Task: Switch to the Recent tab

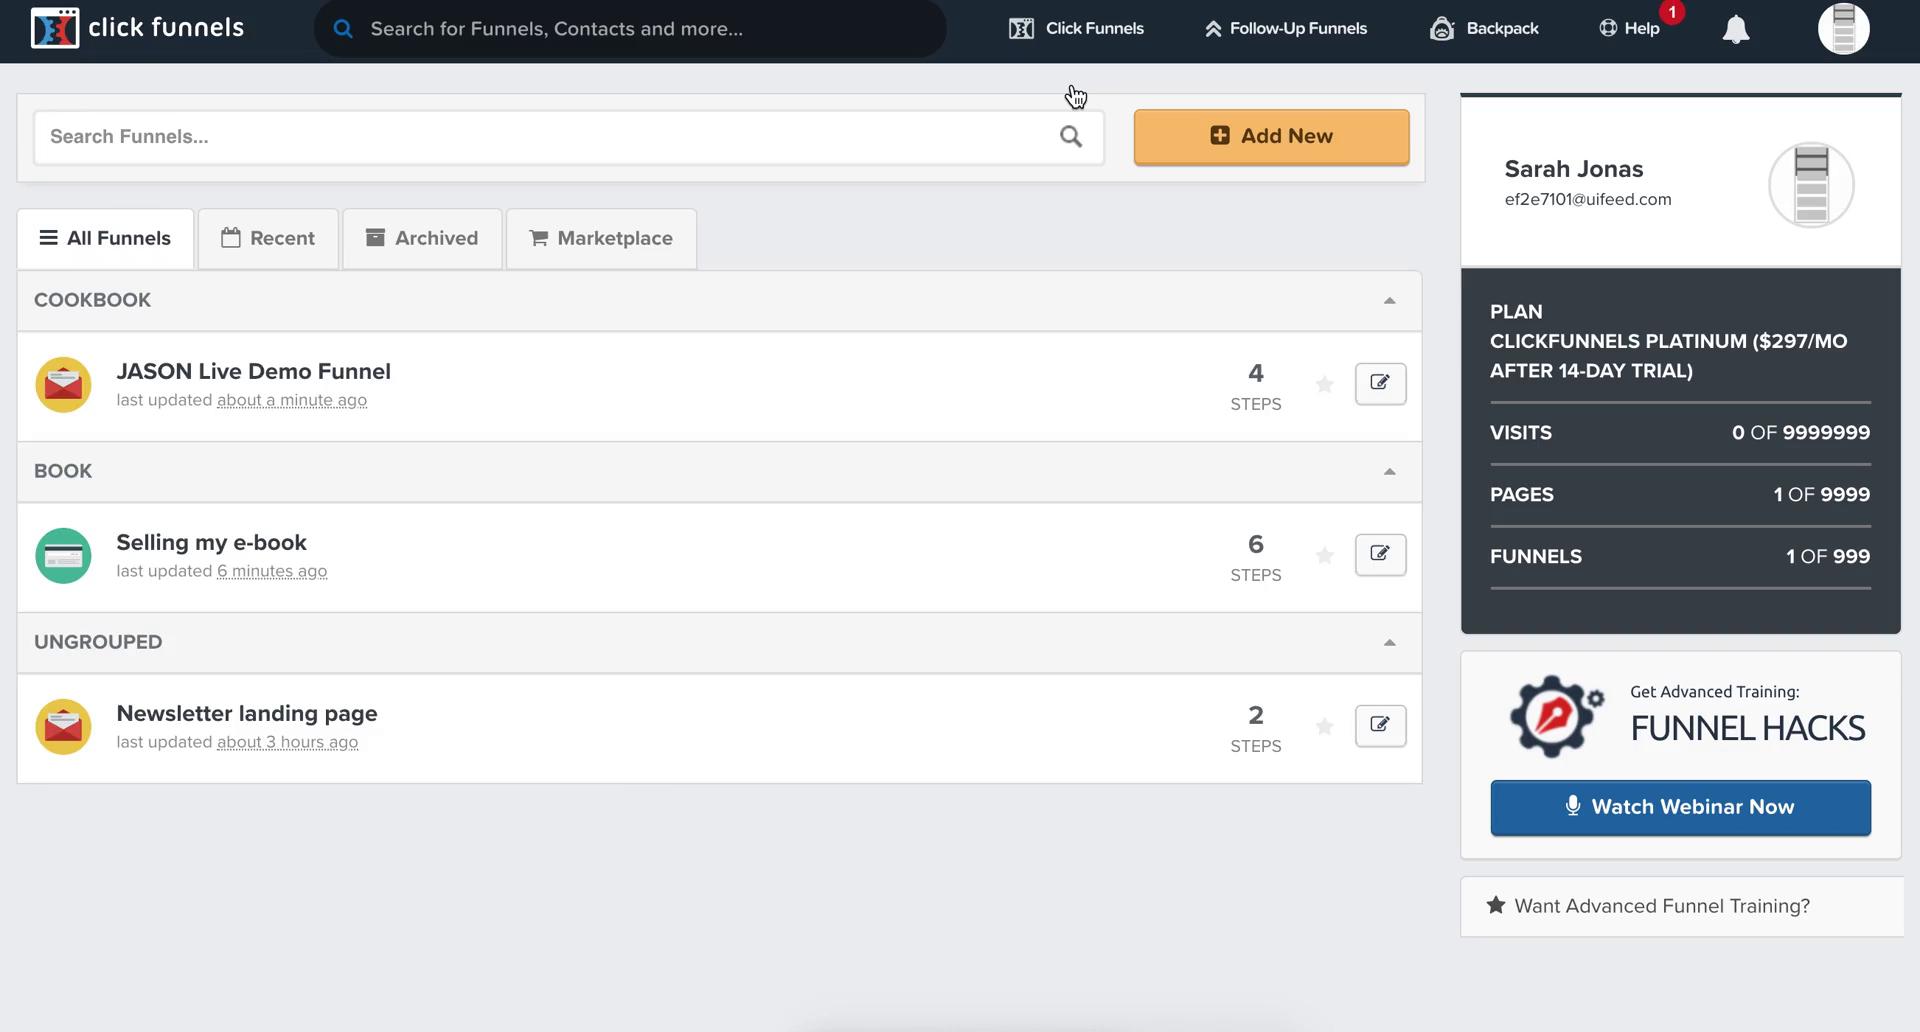Action: 268,239
